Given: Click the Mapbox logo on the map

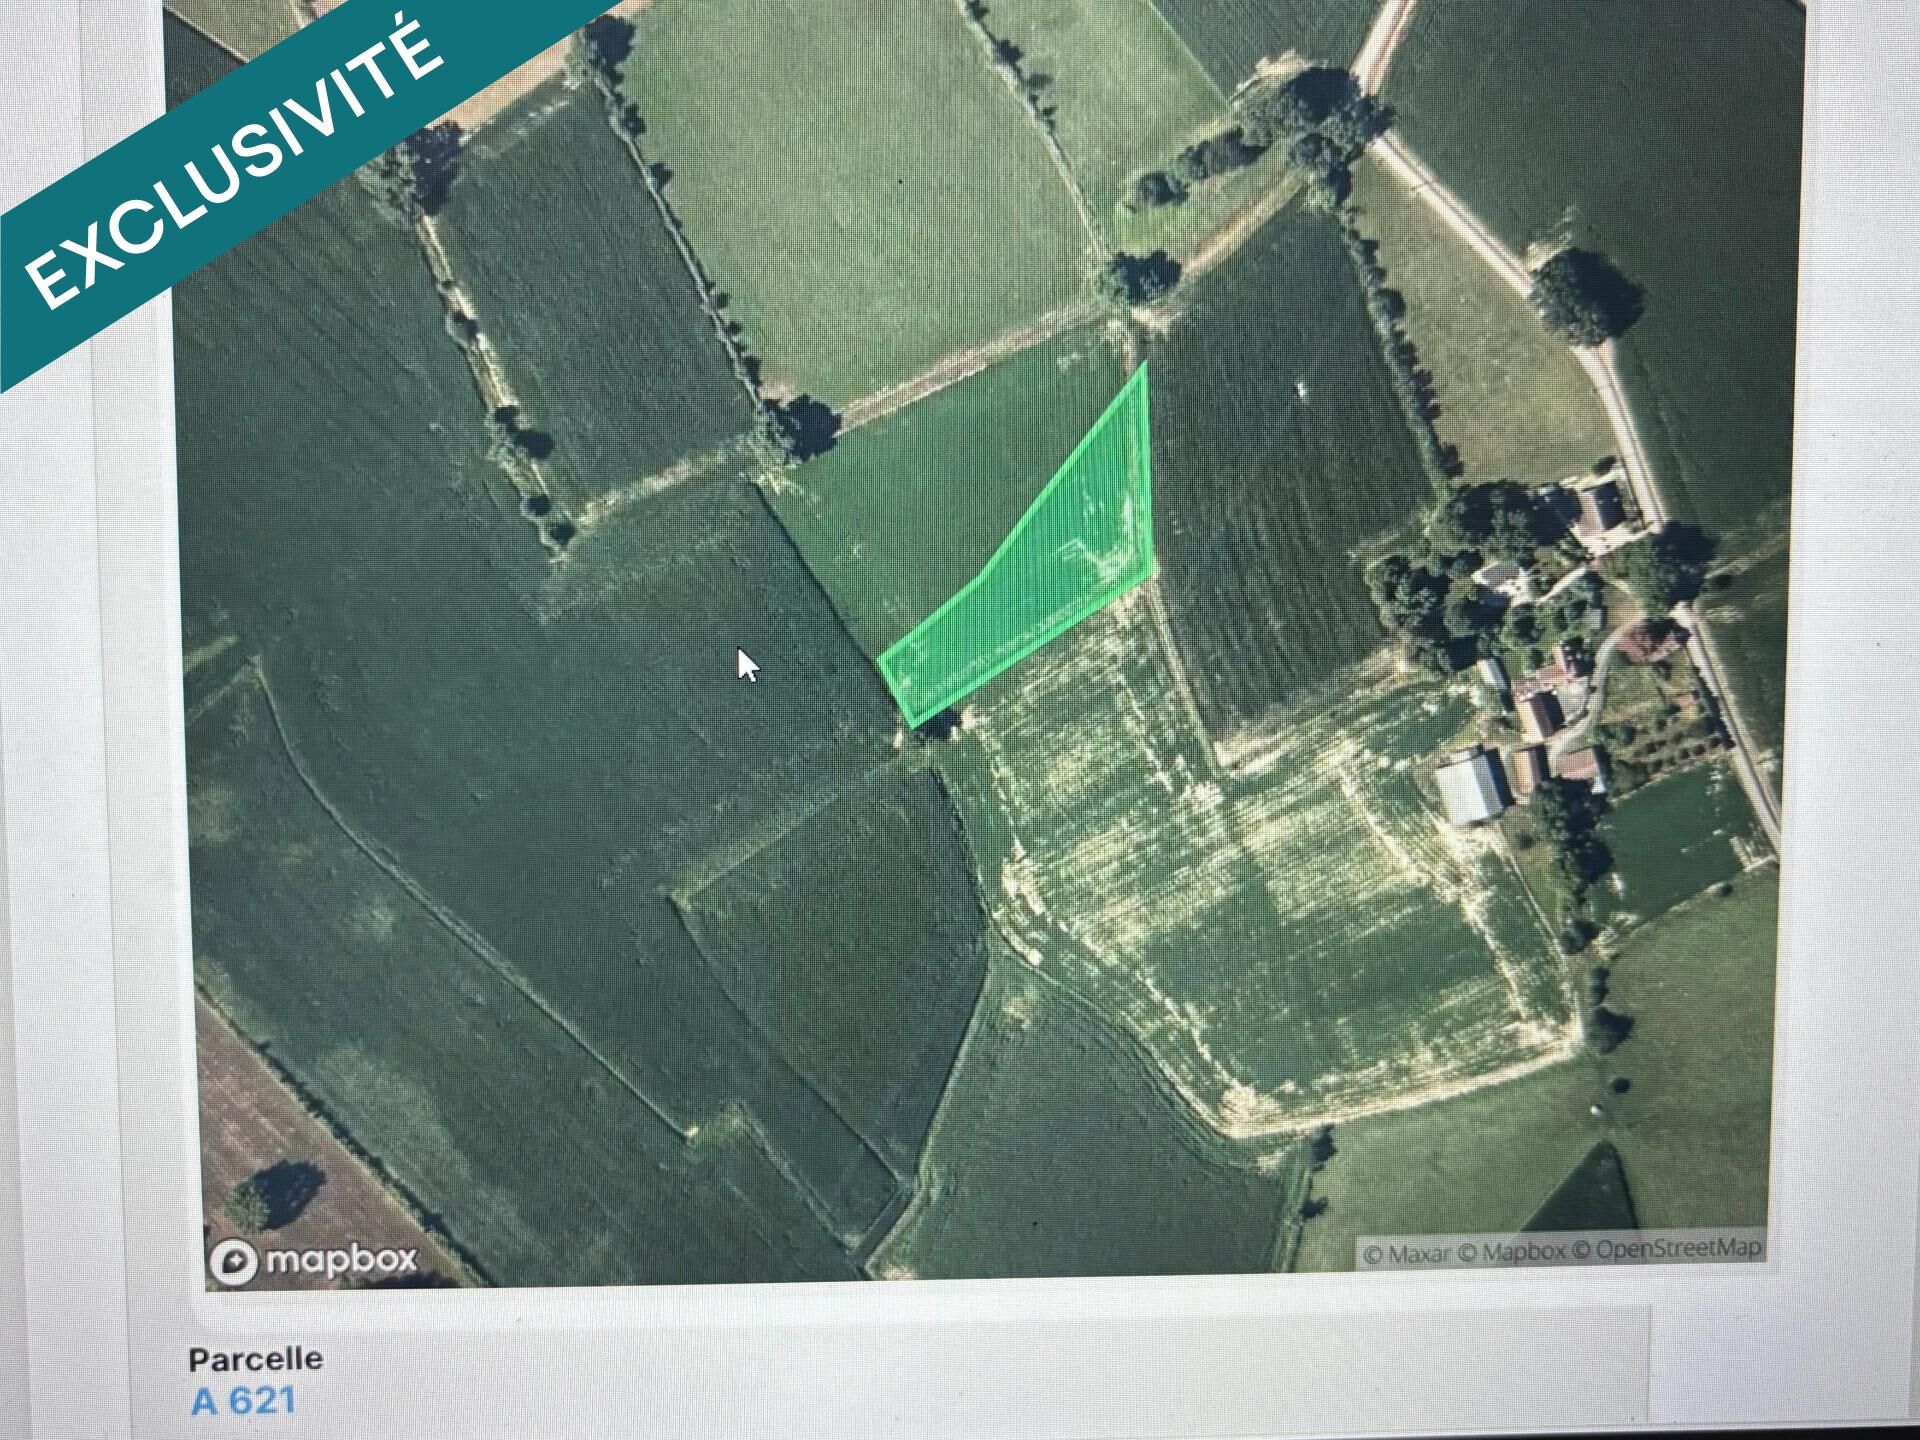Looking at the screenshot, I should pos(313,1260).
